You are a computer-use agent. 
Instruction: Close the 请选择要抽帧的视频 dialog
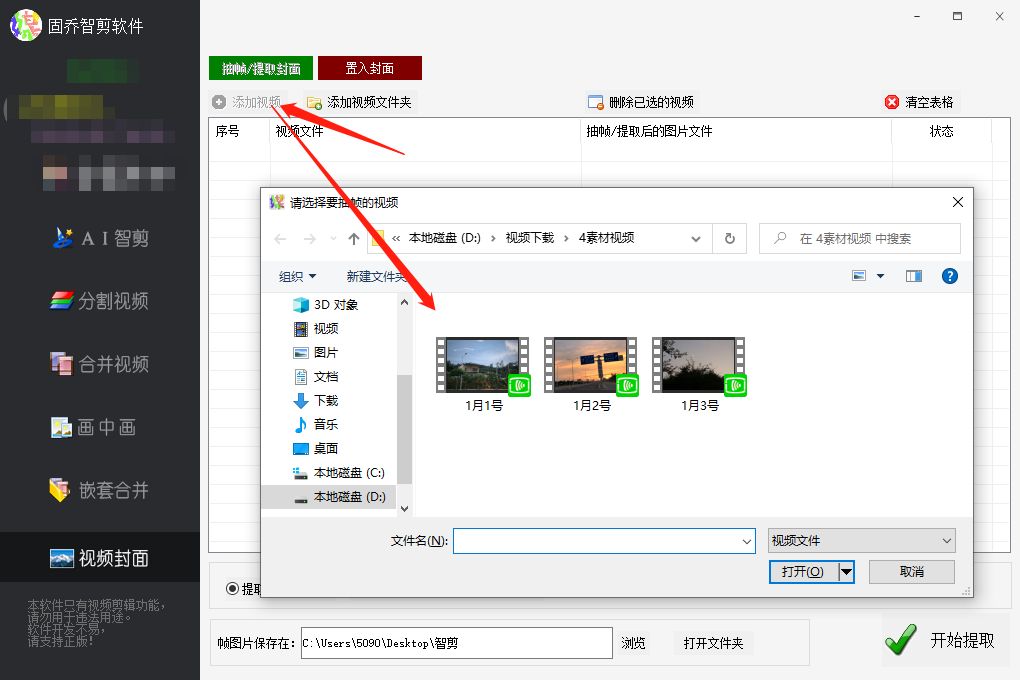tap(958, 202)
